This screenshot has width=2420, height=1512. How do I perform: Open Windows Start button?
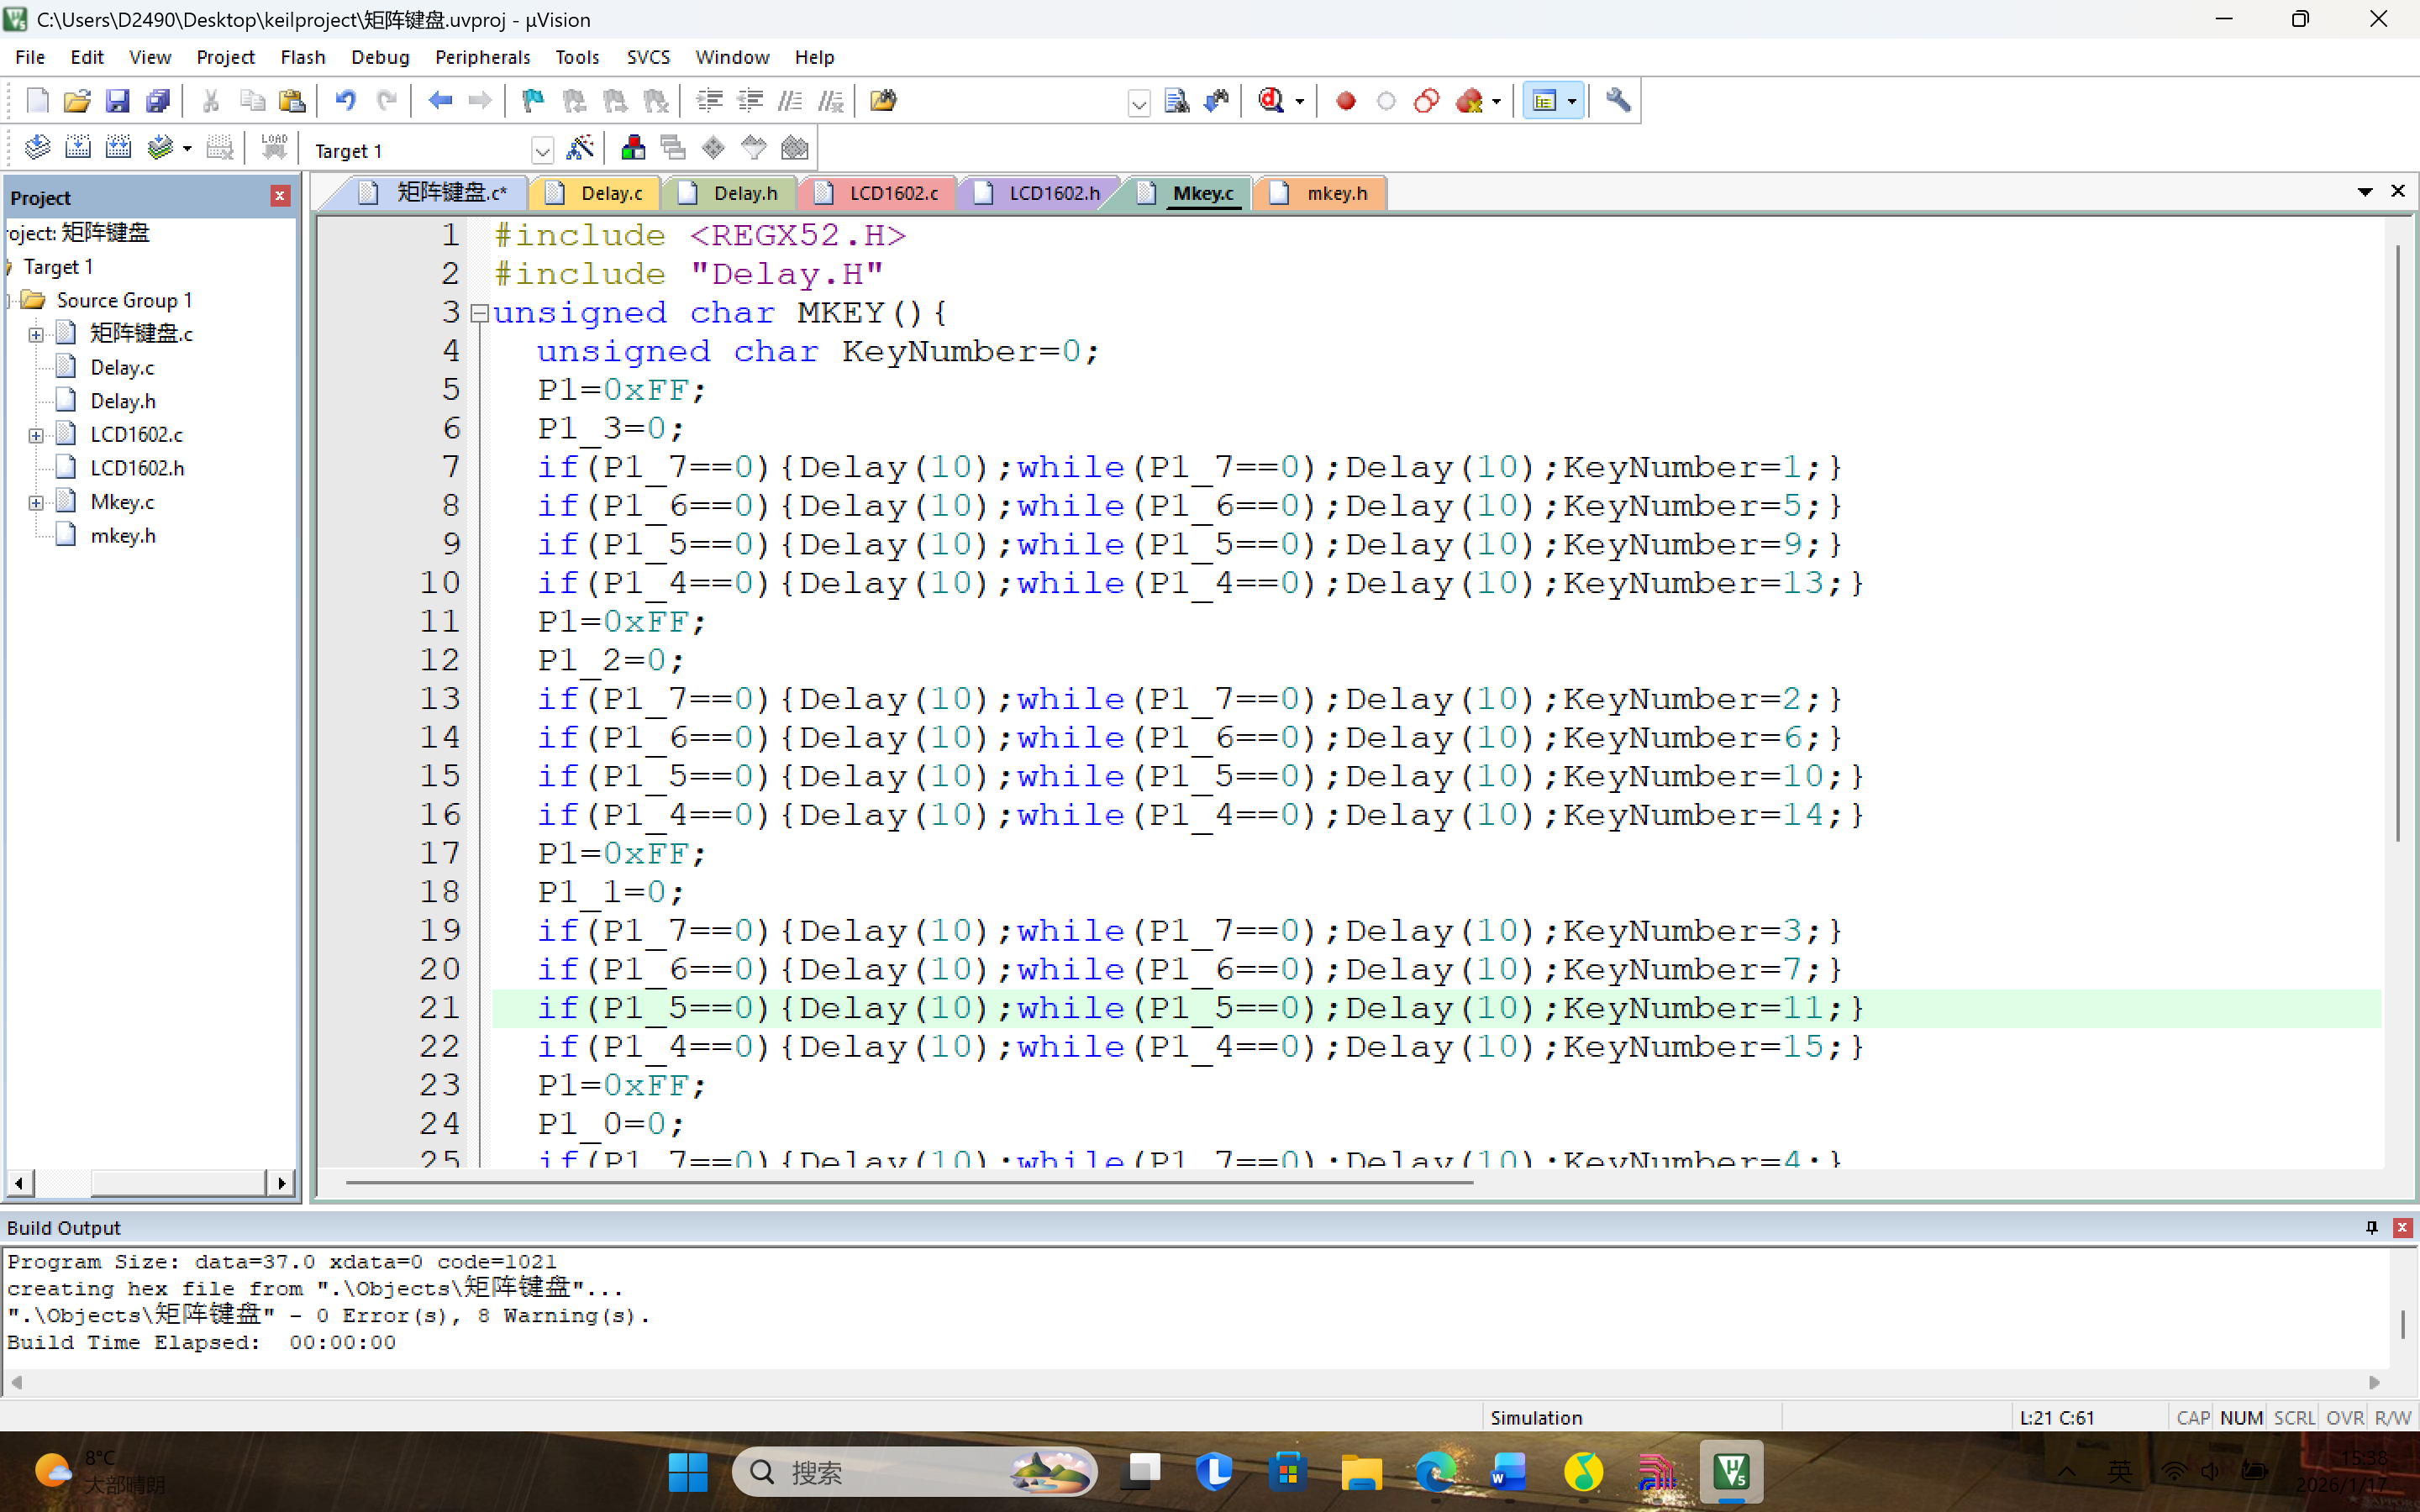(688, 1471)
